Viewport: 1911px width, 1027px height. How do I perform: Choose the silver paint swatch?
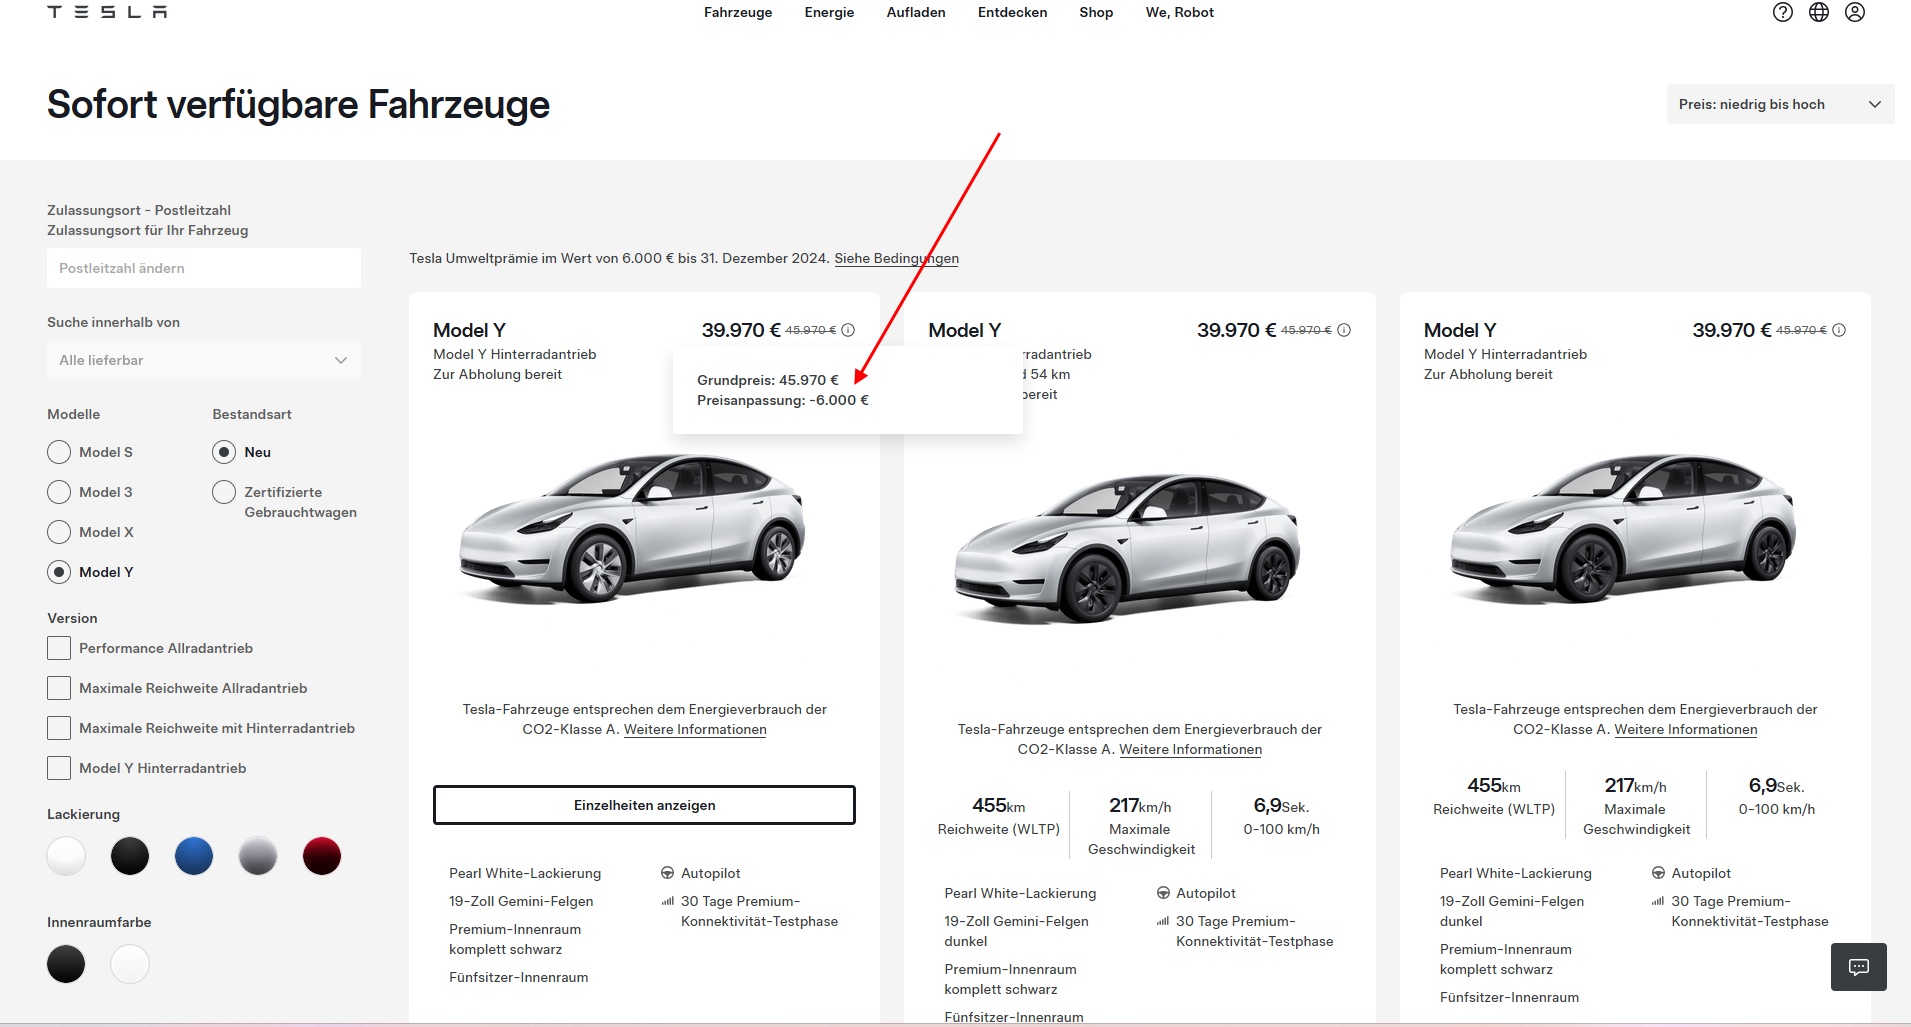coord(258,856)
